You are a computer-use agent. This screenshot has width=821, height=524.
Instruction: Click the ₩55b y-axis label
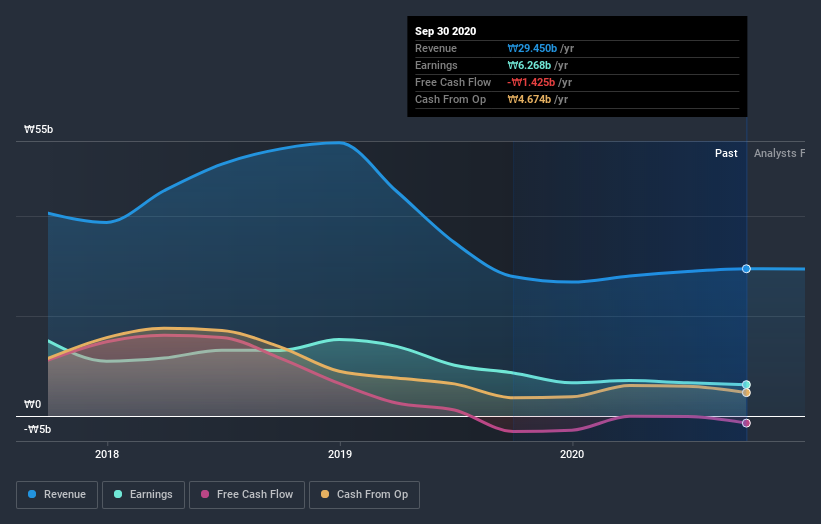coord(39,129)
